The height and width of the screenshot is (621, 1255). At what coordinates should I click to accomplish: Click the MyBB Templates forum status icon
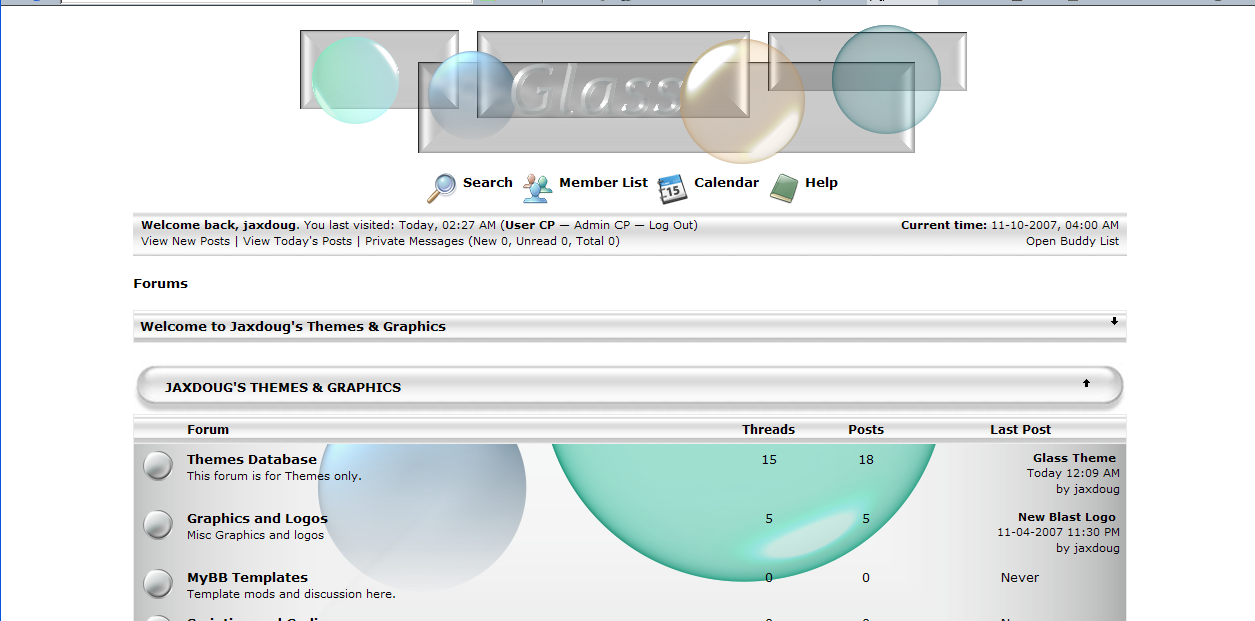[x=158, y=583]
